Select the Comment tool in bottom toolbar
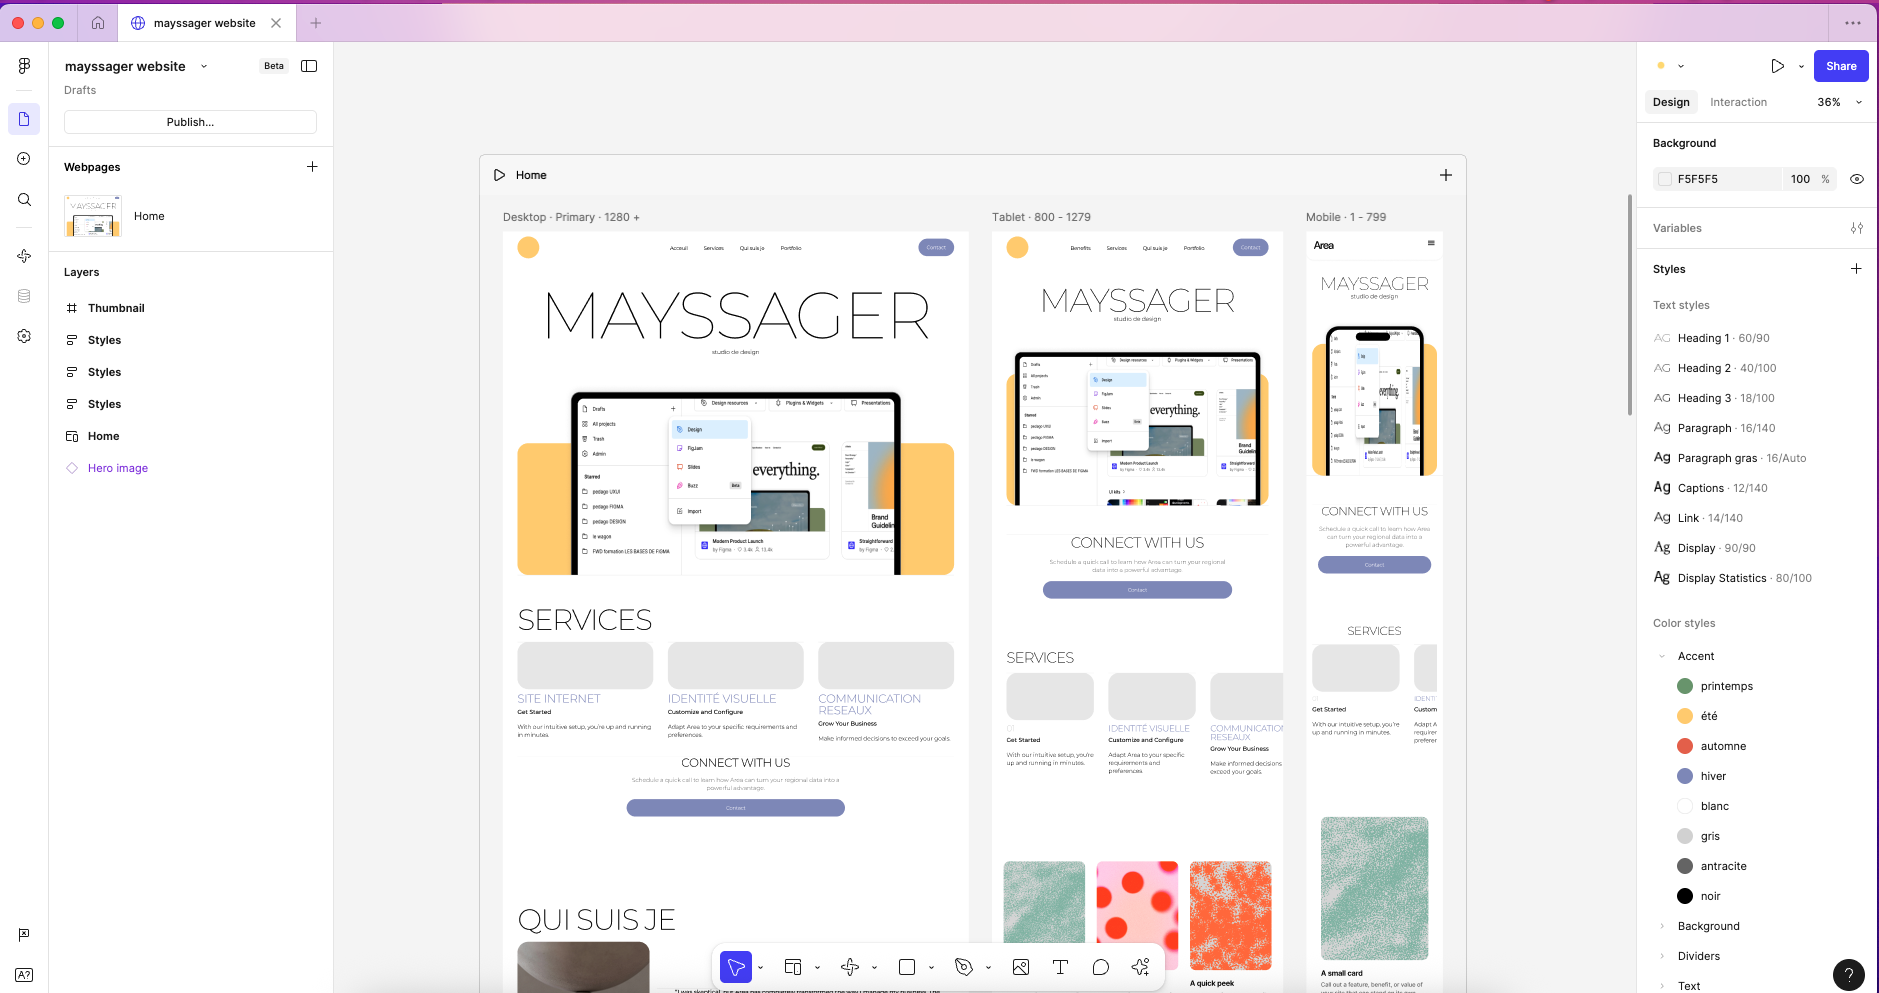Viewport: 1879px width, 993px height. coord(1101,967)
